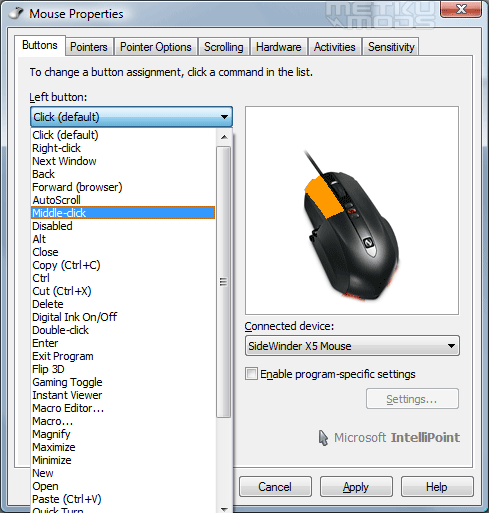Click the list scrollbar down arrow
The image size is (489, 513).
click(x=224, y=509)
